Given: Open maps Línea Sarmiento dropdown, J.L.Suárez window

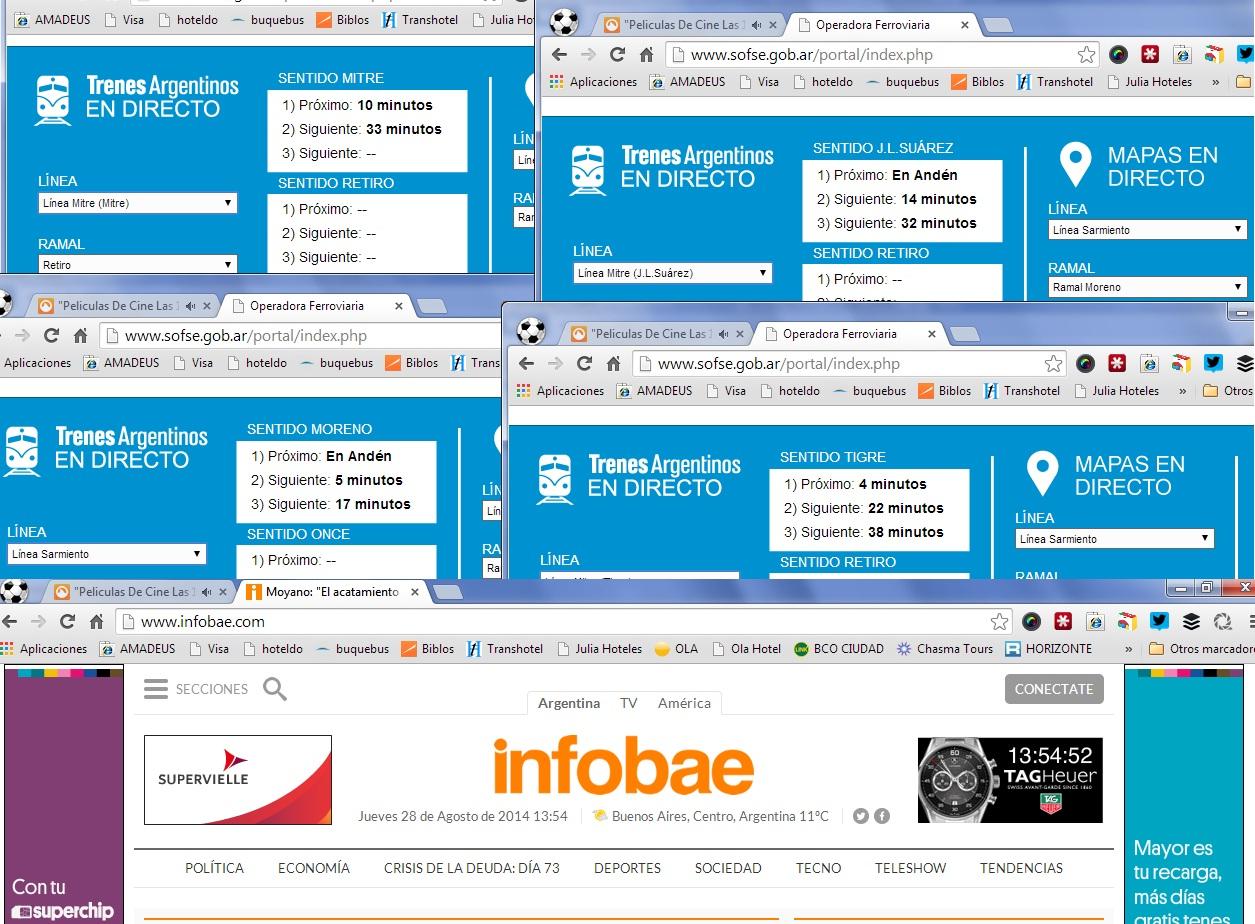Looking at the screenshot, I should click(x=1147, y=230).
